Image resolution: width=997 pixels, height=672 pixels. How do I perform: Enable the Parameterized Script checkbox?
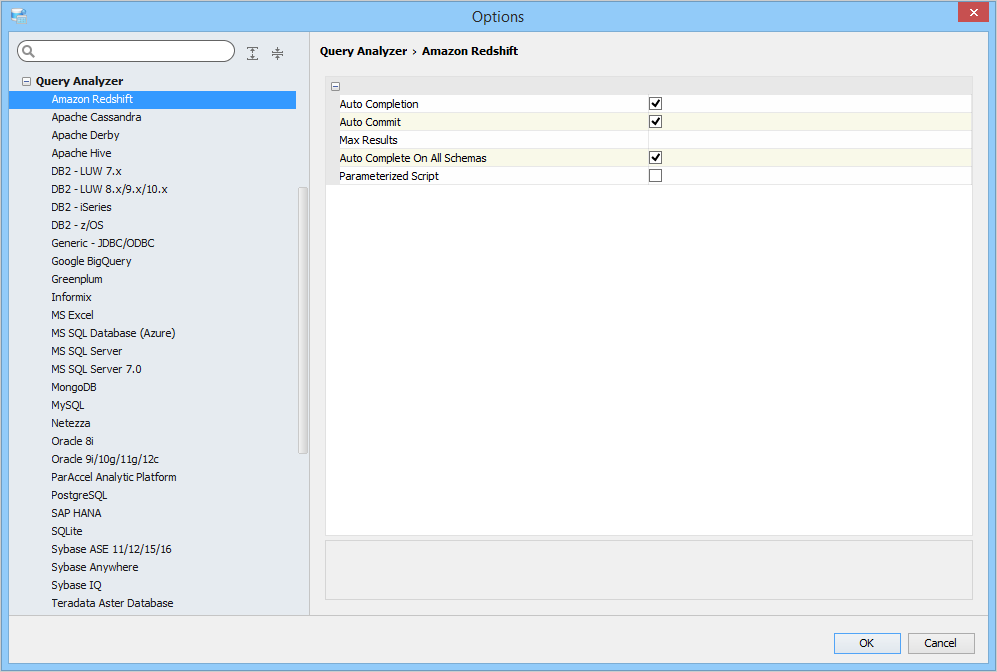(x=655, y=175)
